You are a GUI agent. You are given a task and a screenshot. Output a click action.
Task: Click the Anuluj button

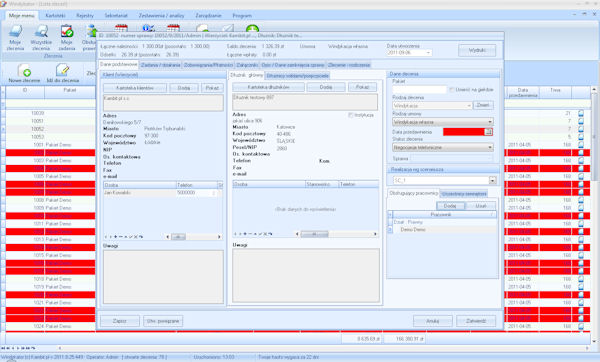[433, 321]
